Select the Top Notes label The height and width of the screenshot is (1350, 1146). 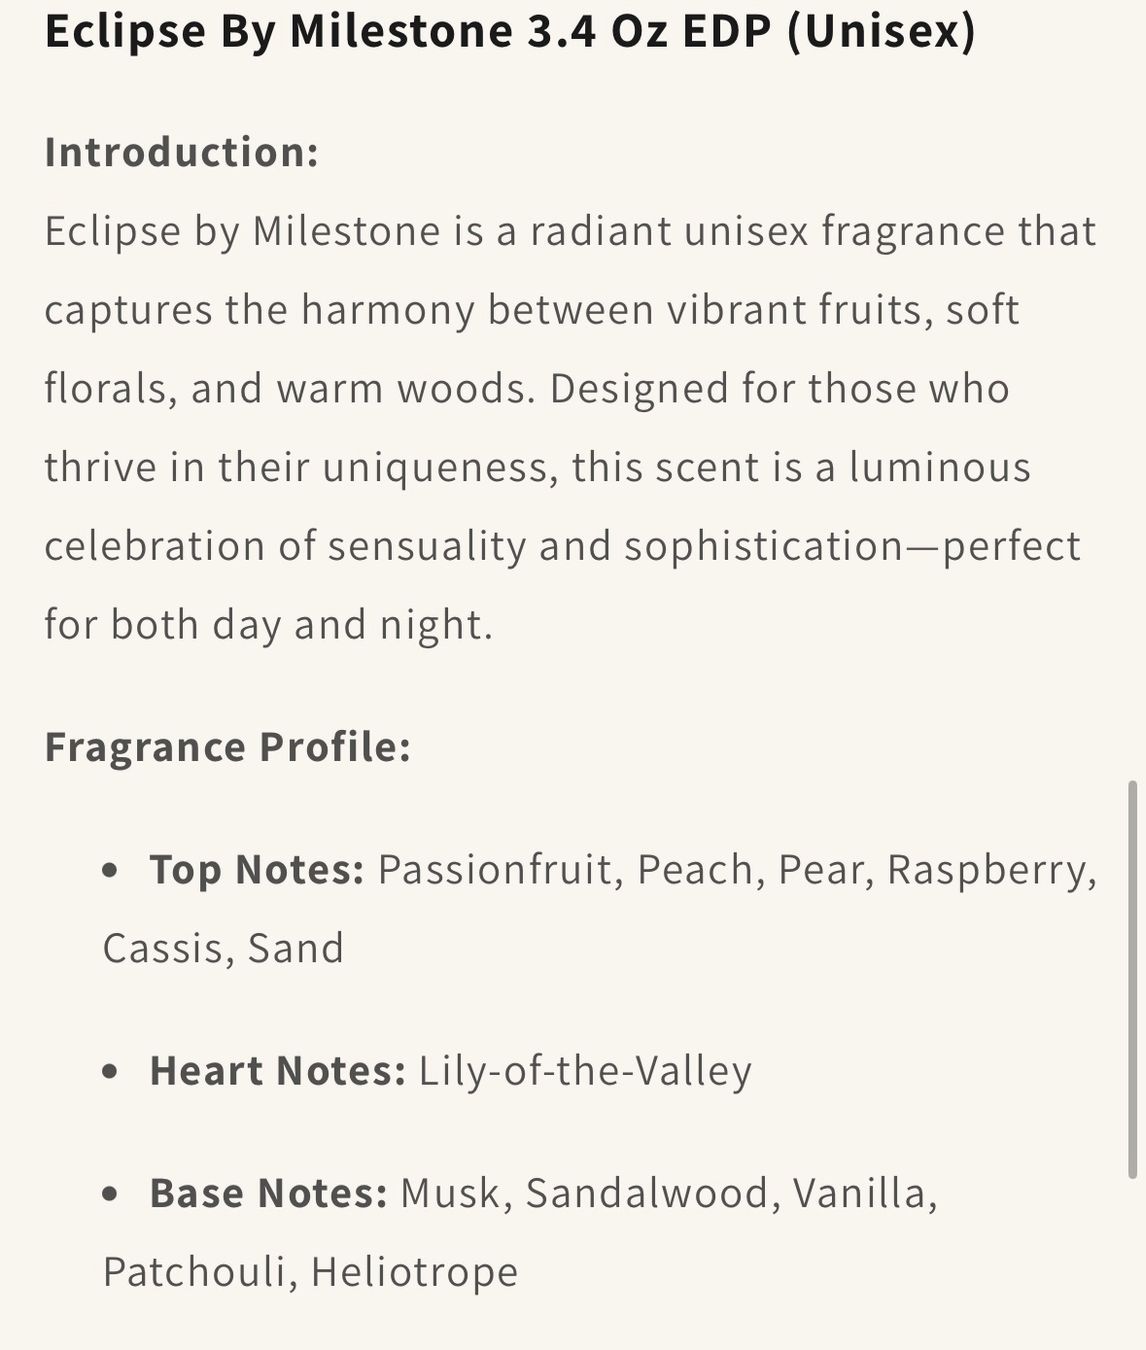[x=257, y=870]
